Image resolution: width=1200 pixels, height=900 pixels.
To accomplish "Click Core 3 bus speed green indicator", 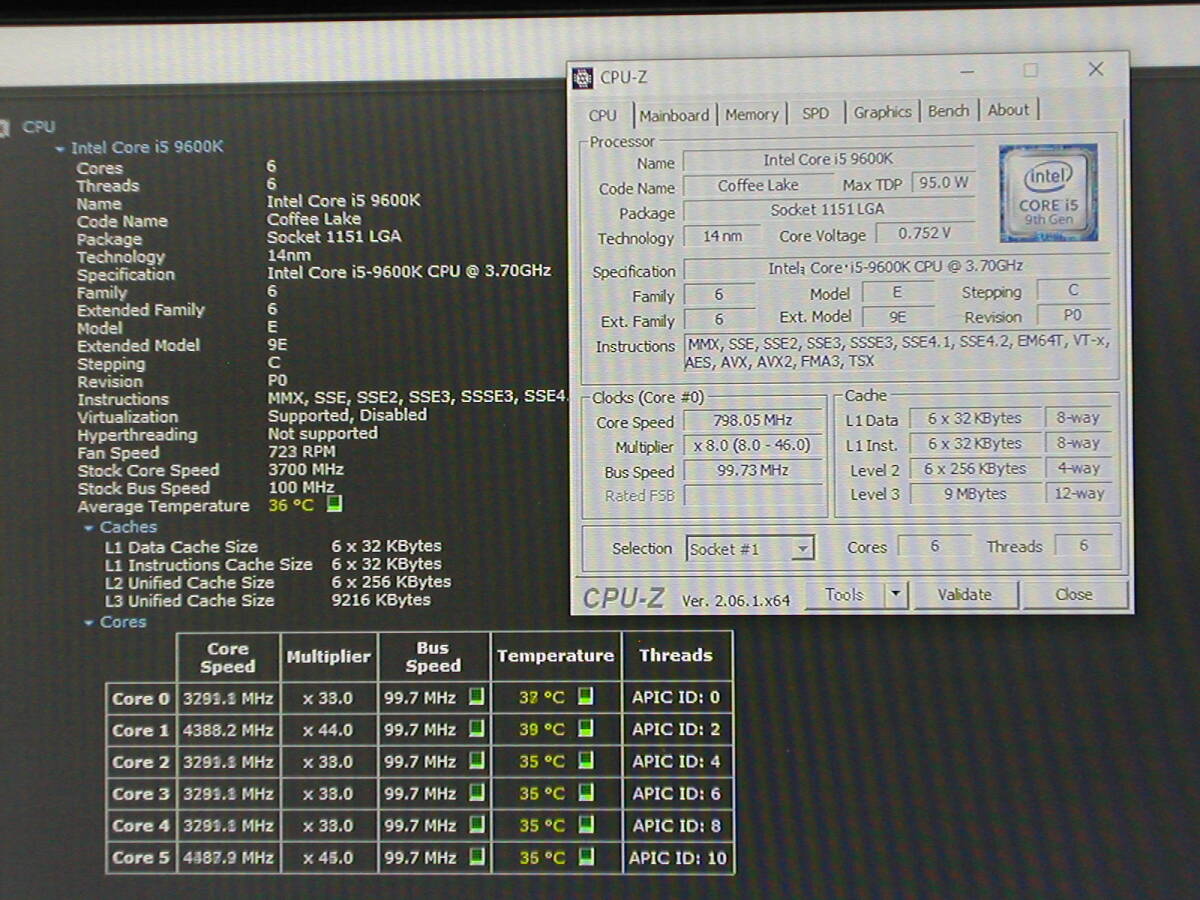I will click(477, 793).
